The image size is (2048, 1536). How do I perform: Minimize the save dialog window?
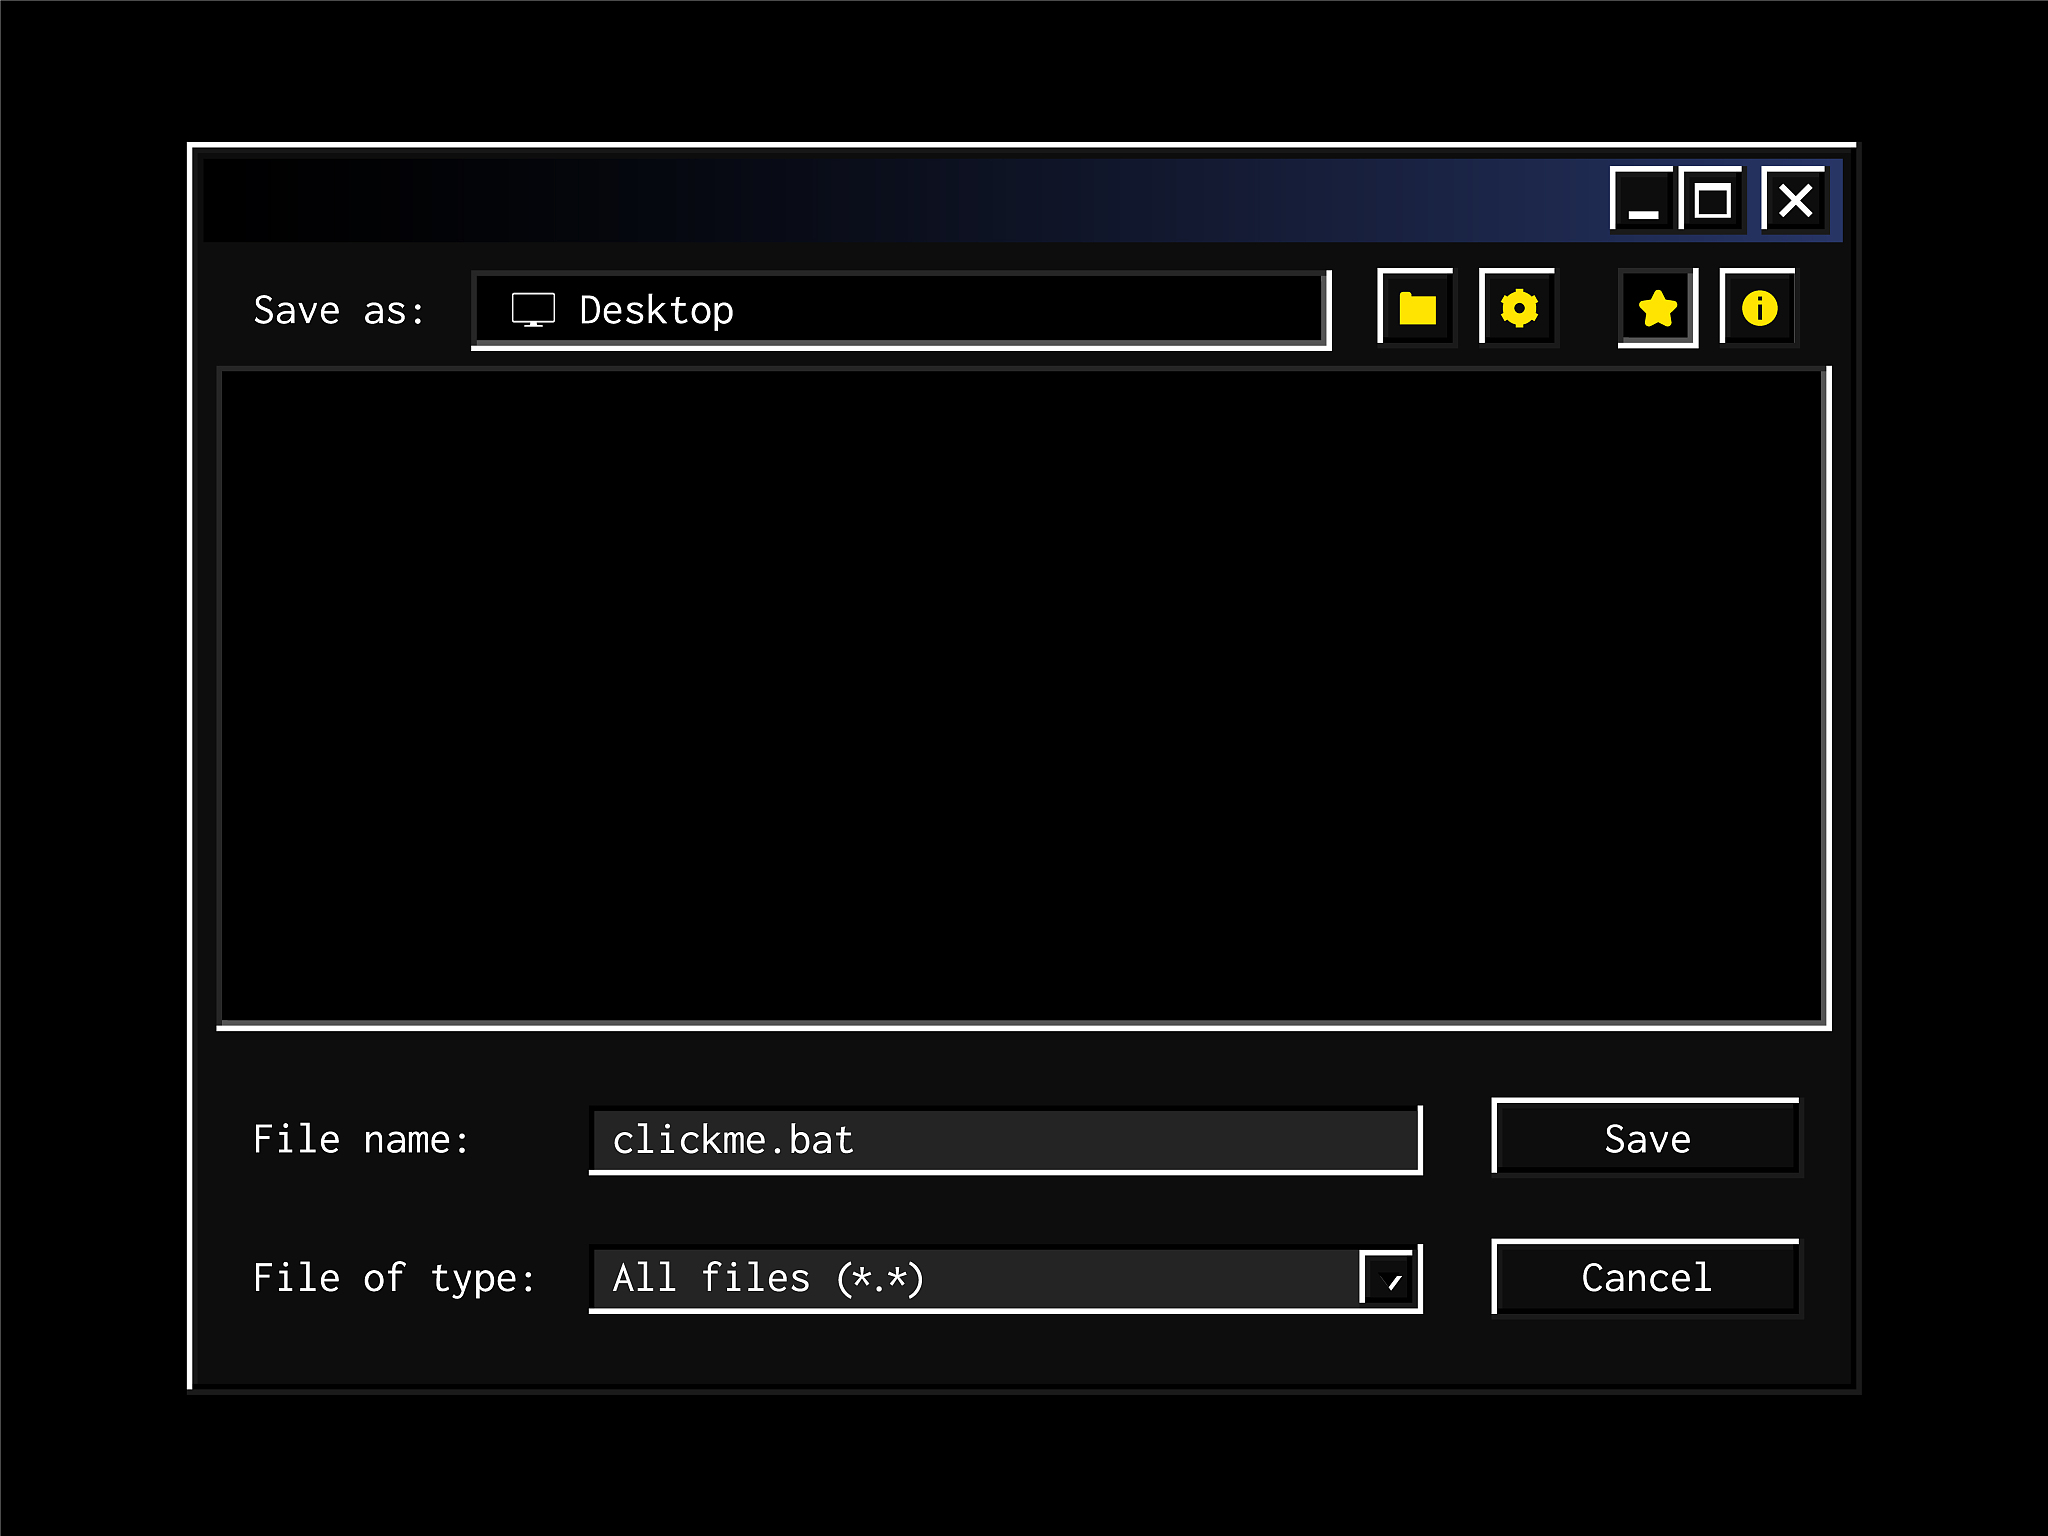click(1642, 200)
